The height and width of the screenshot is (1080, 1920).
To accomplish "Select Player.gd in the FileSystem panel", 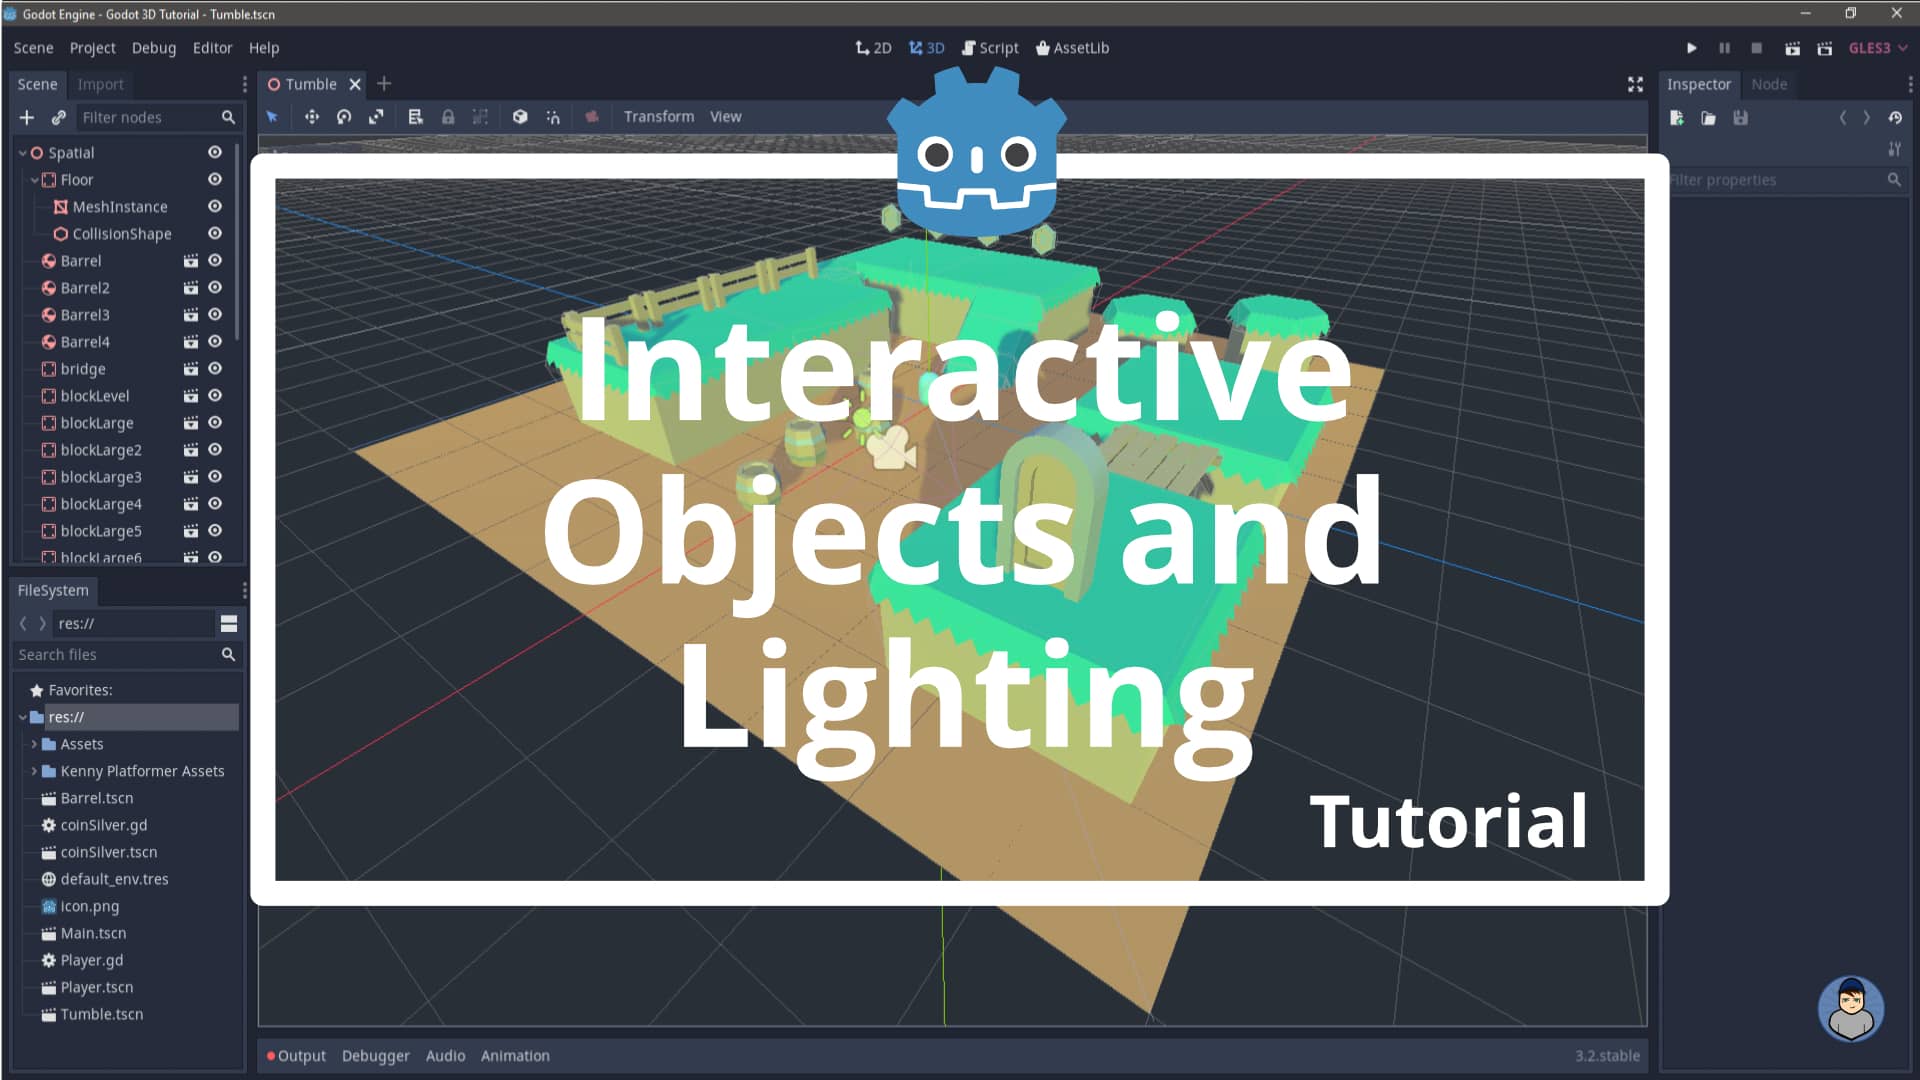I will click(x=89, y=960).
